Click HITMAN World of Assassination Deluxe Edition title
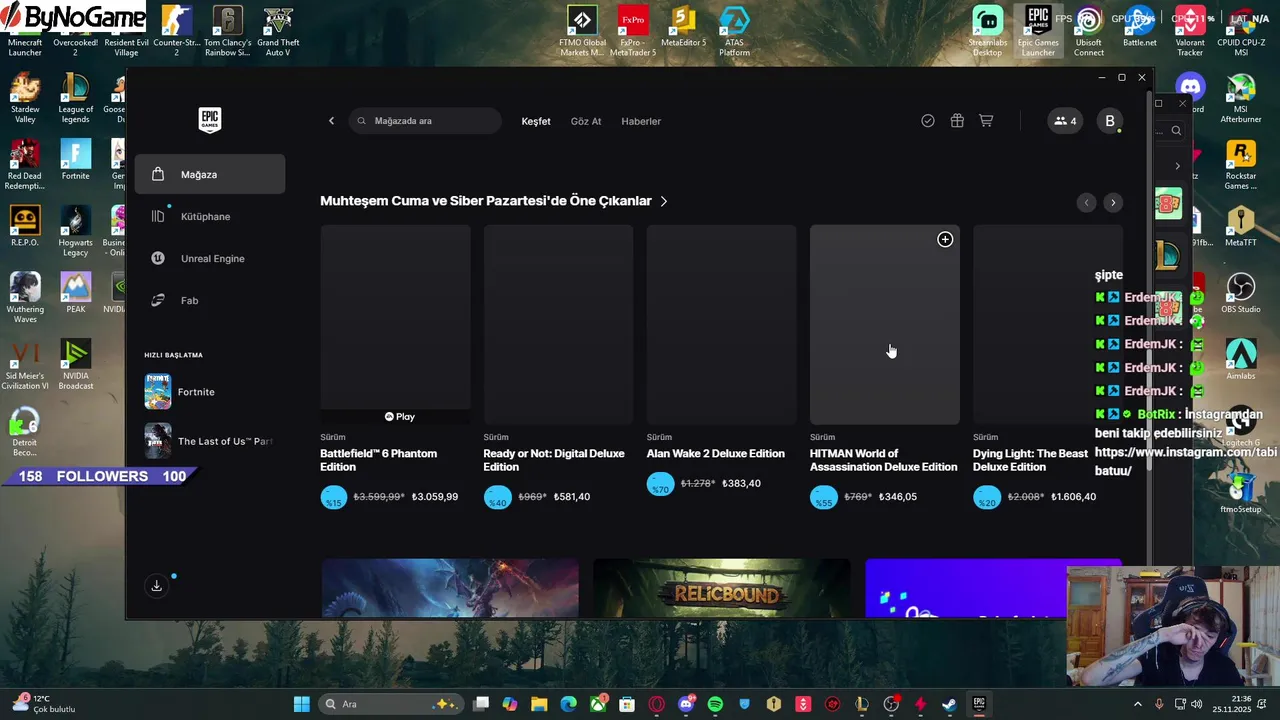This screenshot has height=720, width=1280. click(x=883, y=460)
